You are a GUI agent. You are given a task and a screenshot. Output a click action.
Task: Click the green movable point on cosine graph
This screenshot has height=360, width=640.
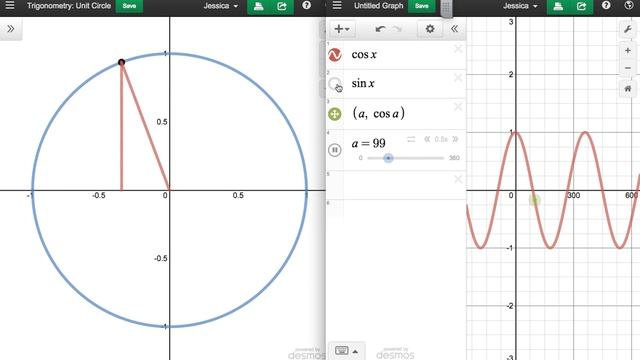click(x=534, y=200)
